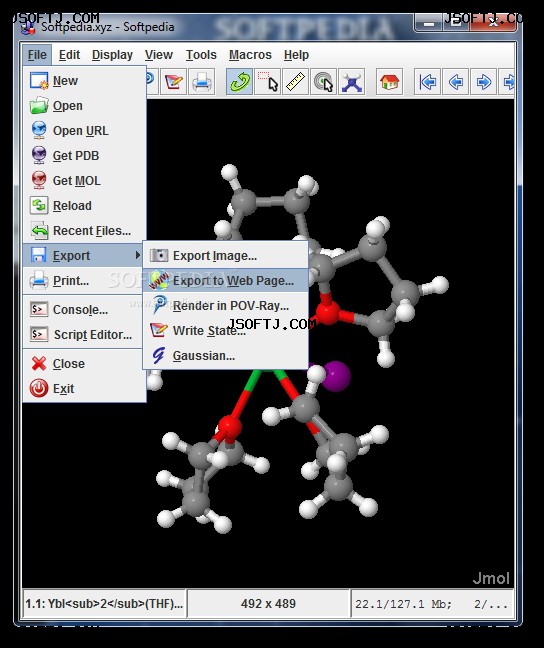Click the memory usage status field
The width and height of the screenshot is (544, 648).
432,604
